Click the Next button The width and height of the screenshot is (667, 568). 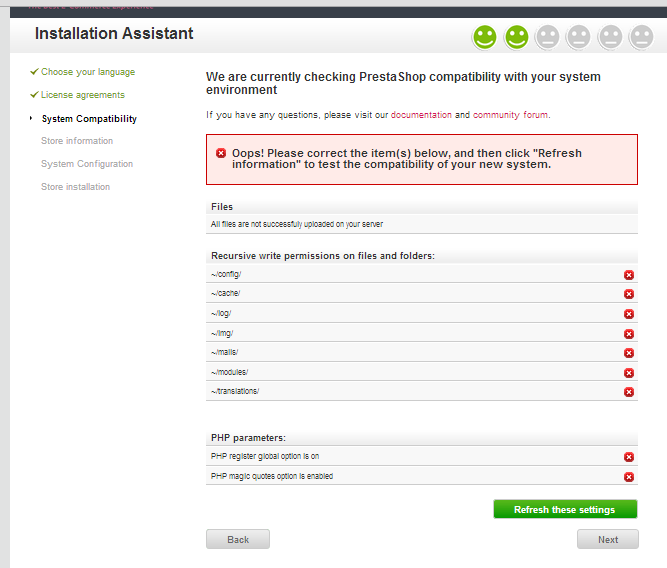pos(608,539)
